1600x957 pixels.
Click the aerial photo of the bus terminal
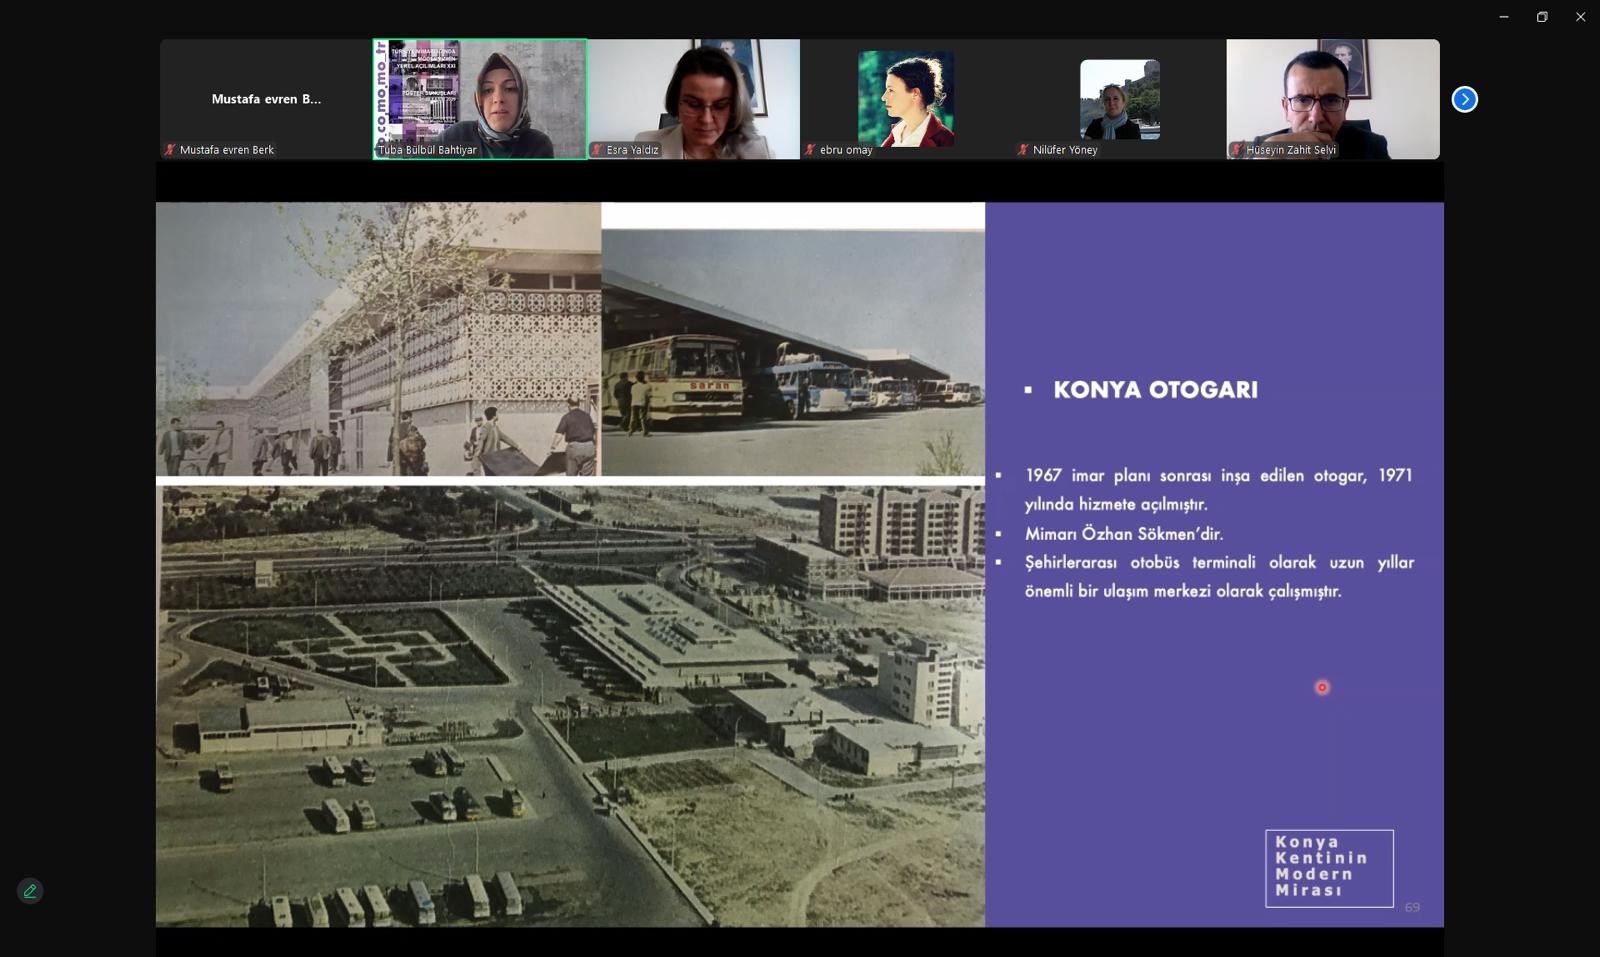click(570, 705)
